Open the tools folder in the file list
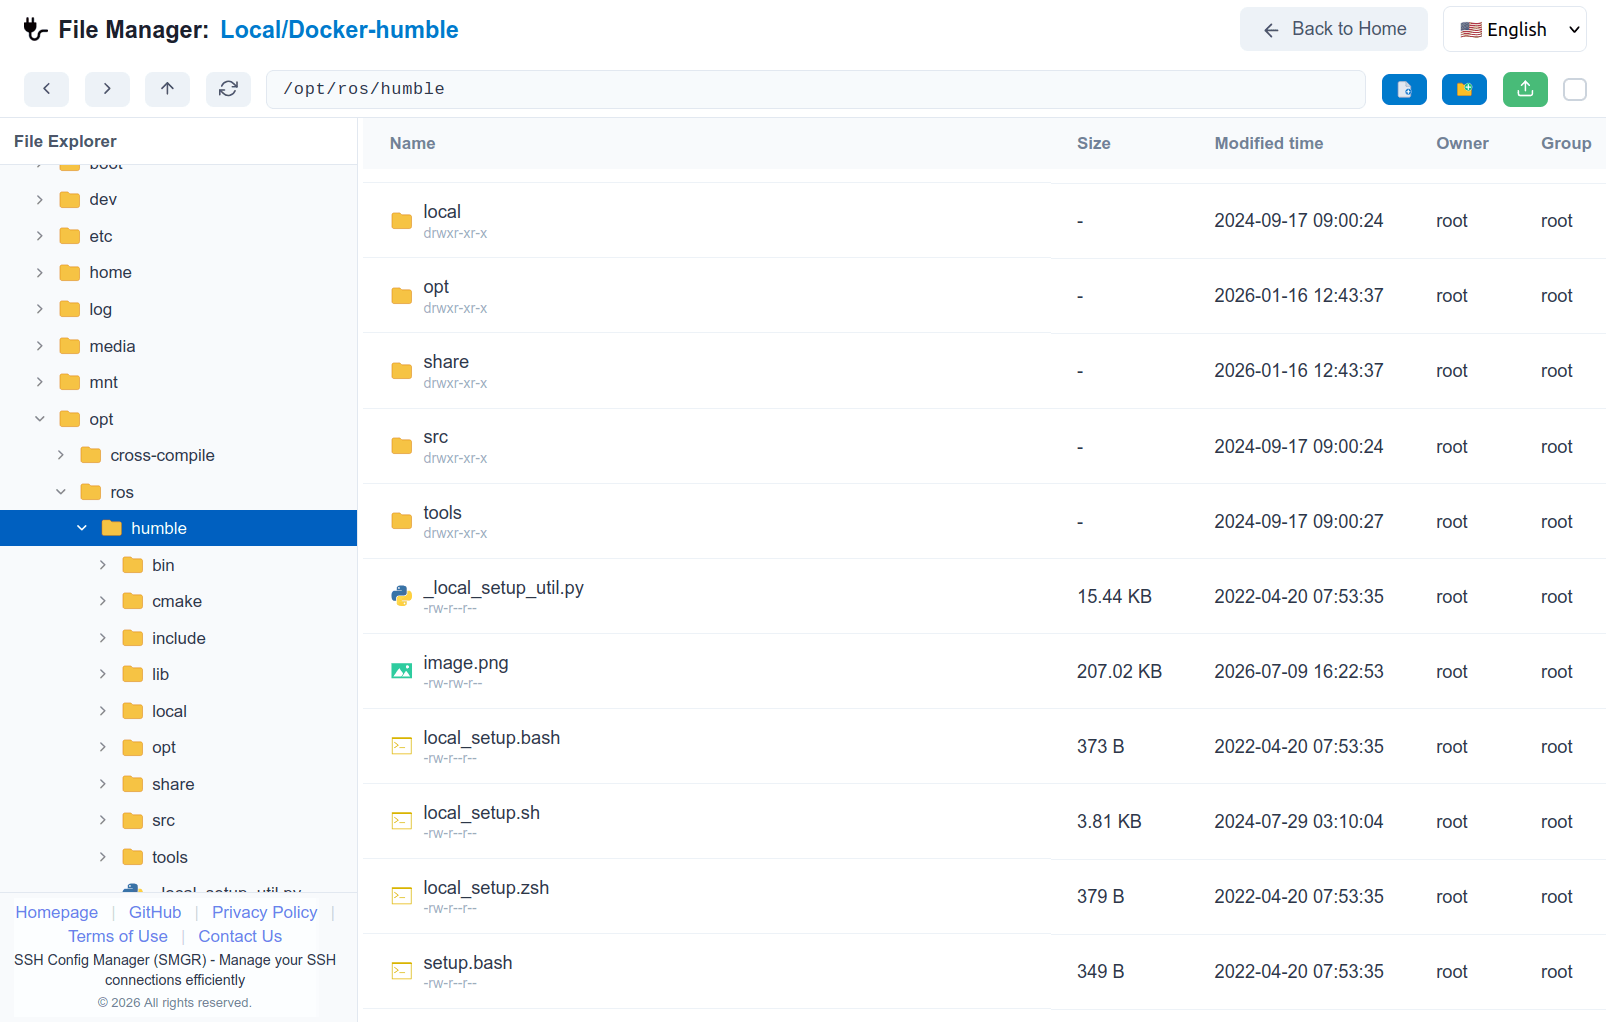This screenshot has width=1606, height=1022. [442, 513]
